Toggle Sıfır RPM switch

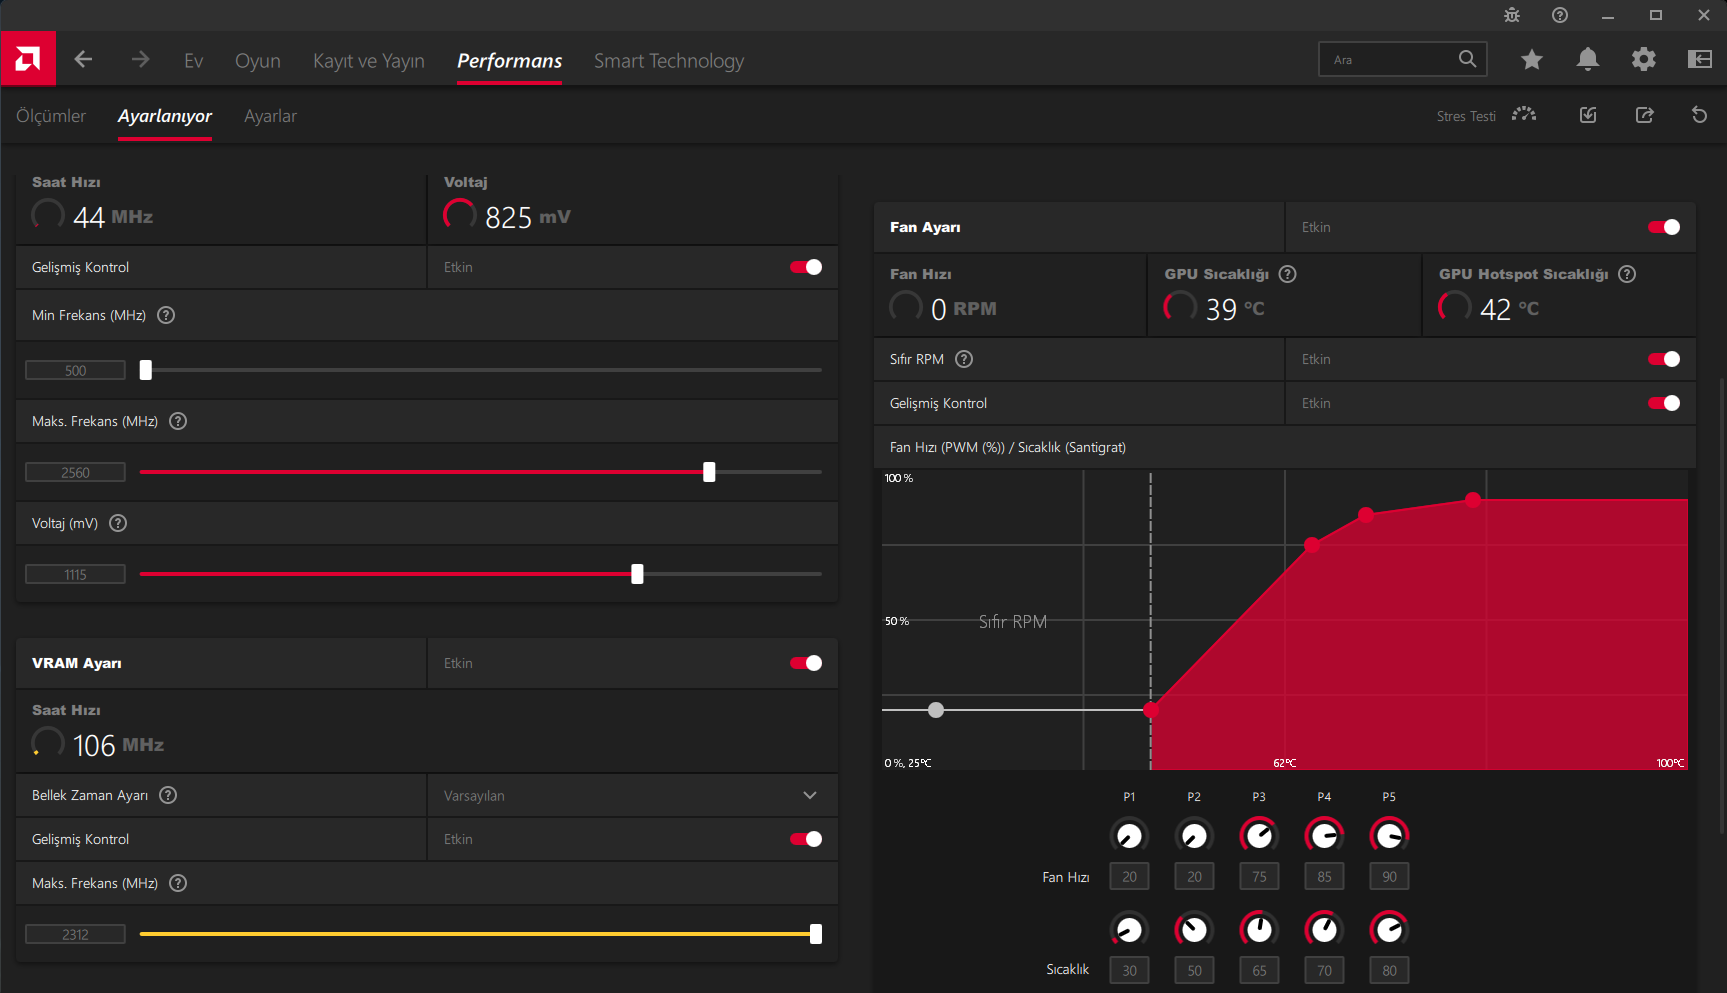click(1664, 359)
